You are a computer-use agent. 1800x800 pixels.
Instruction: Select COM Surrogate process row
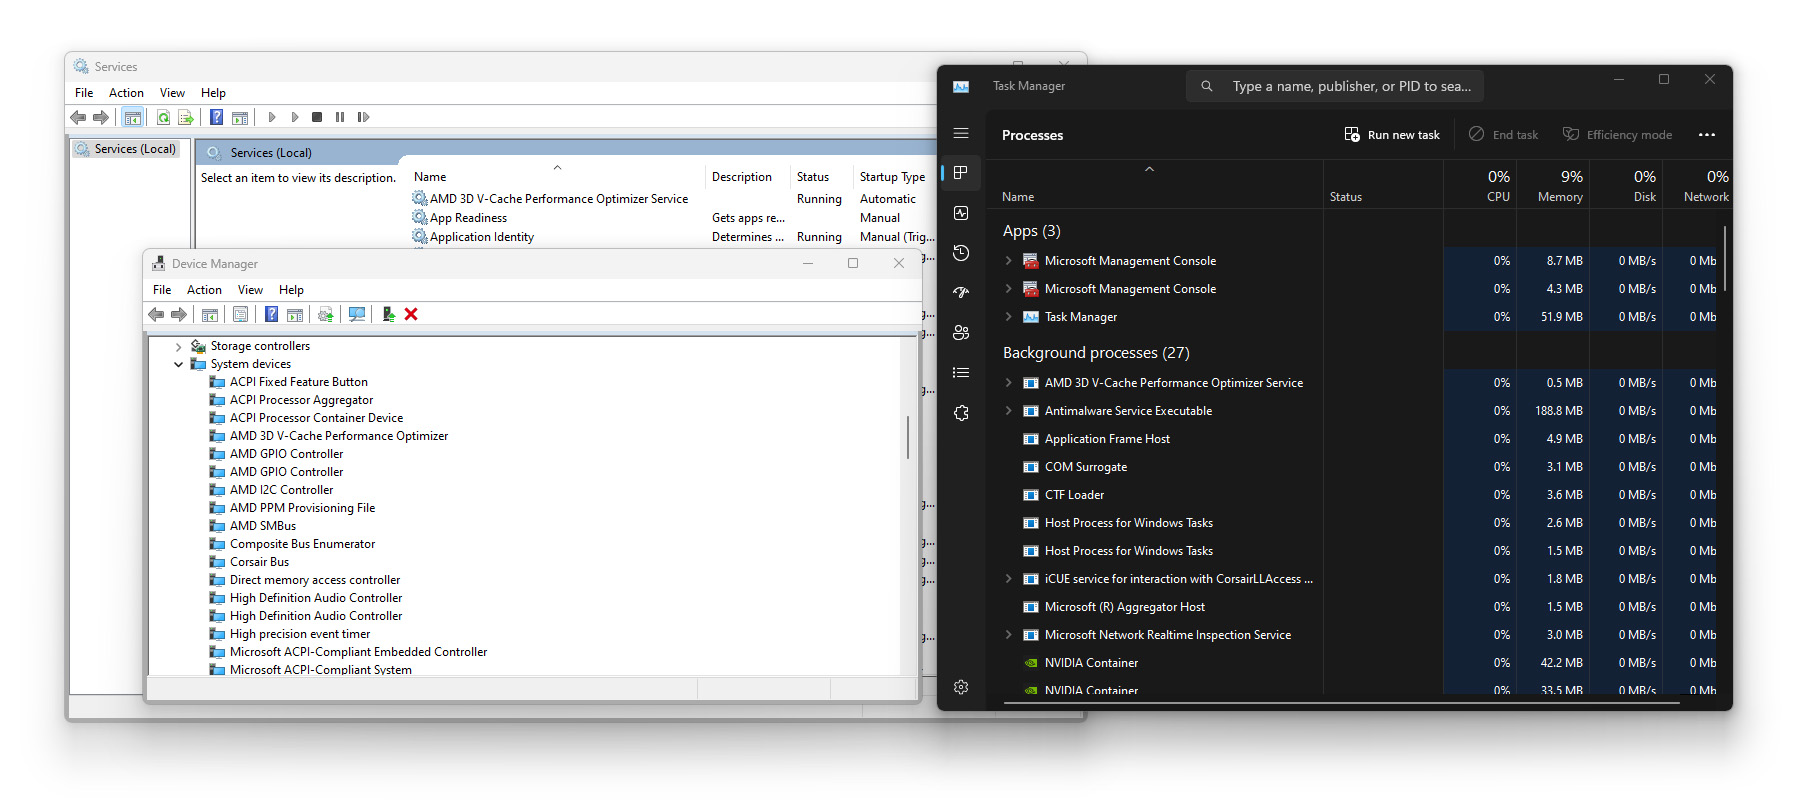(1359, 467)
